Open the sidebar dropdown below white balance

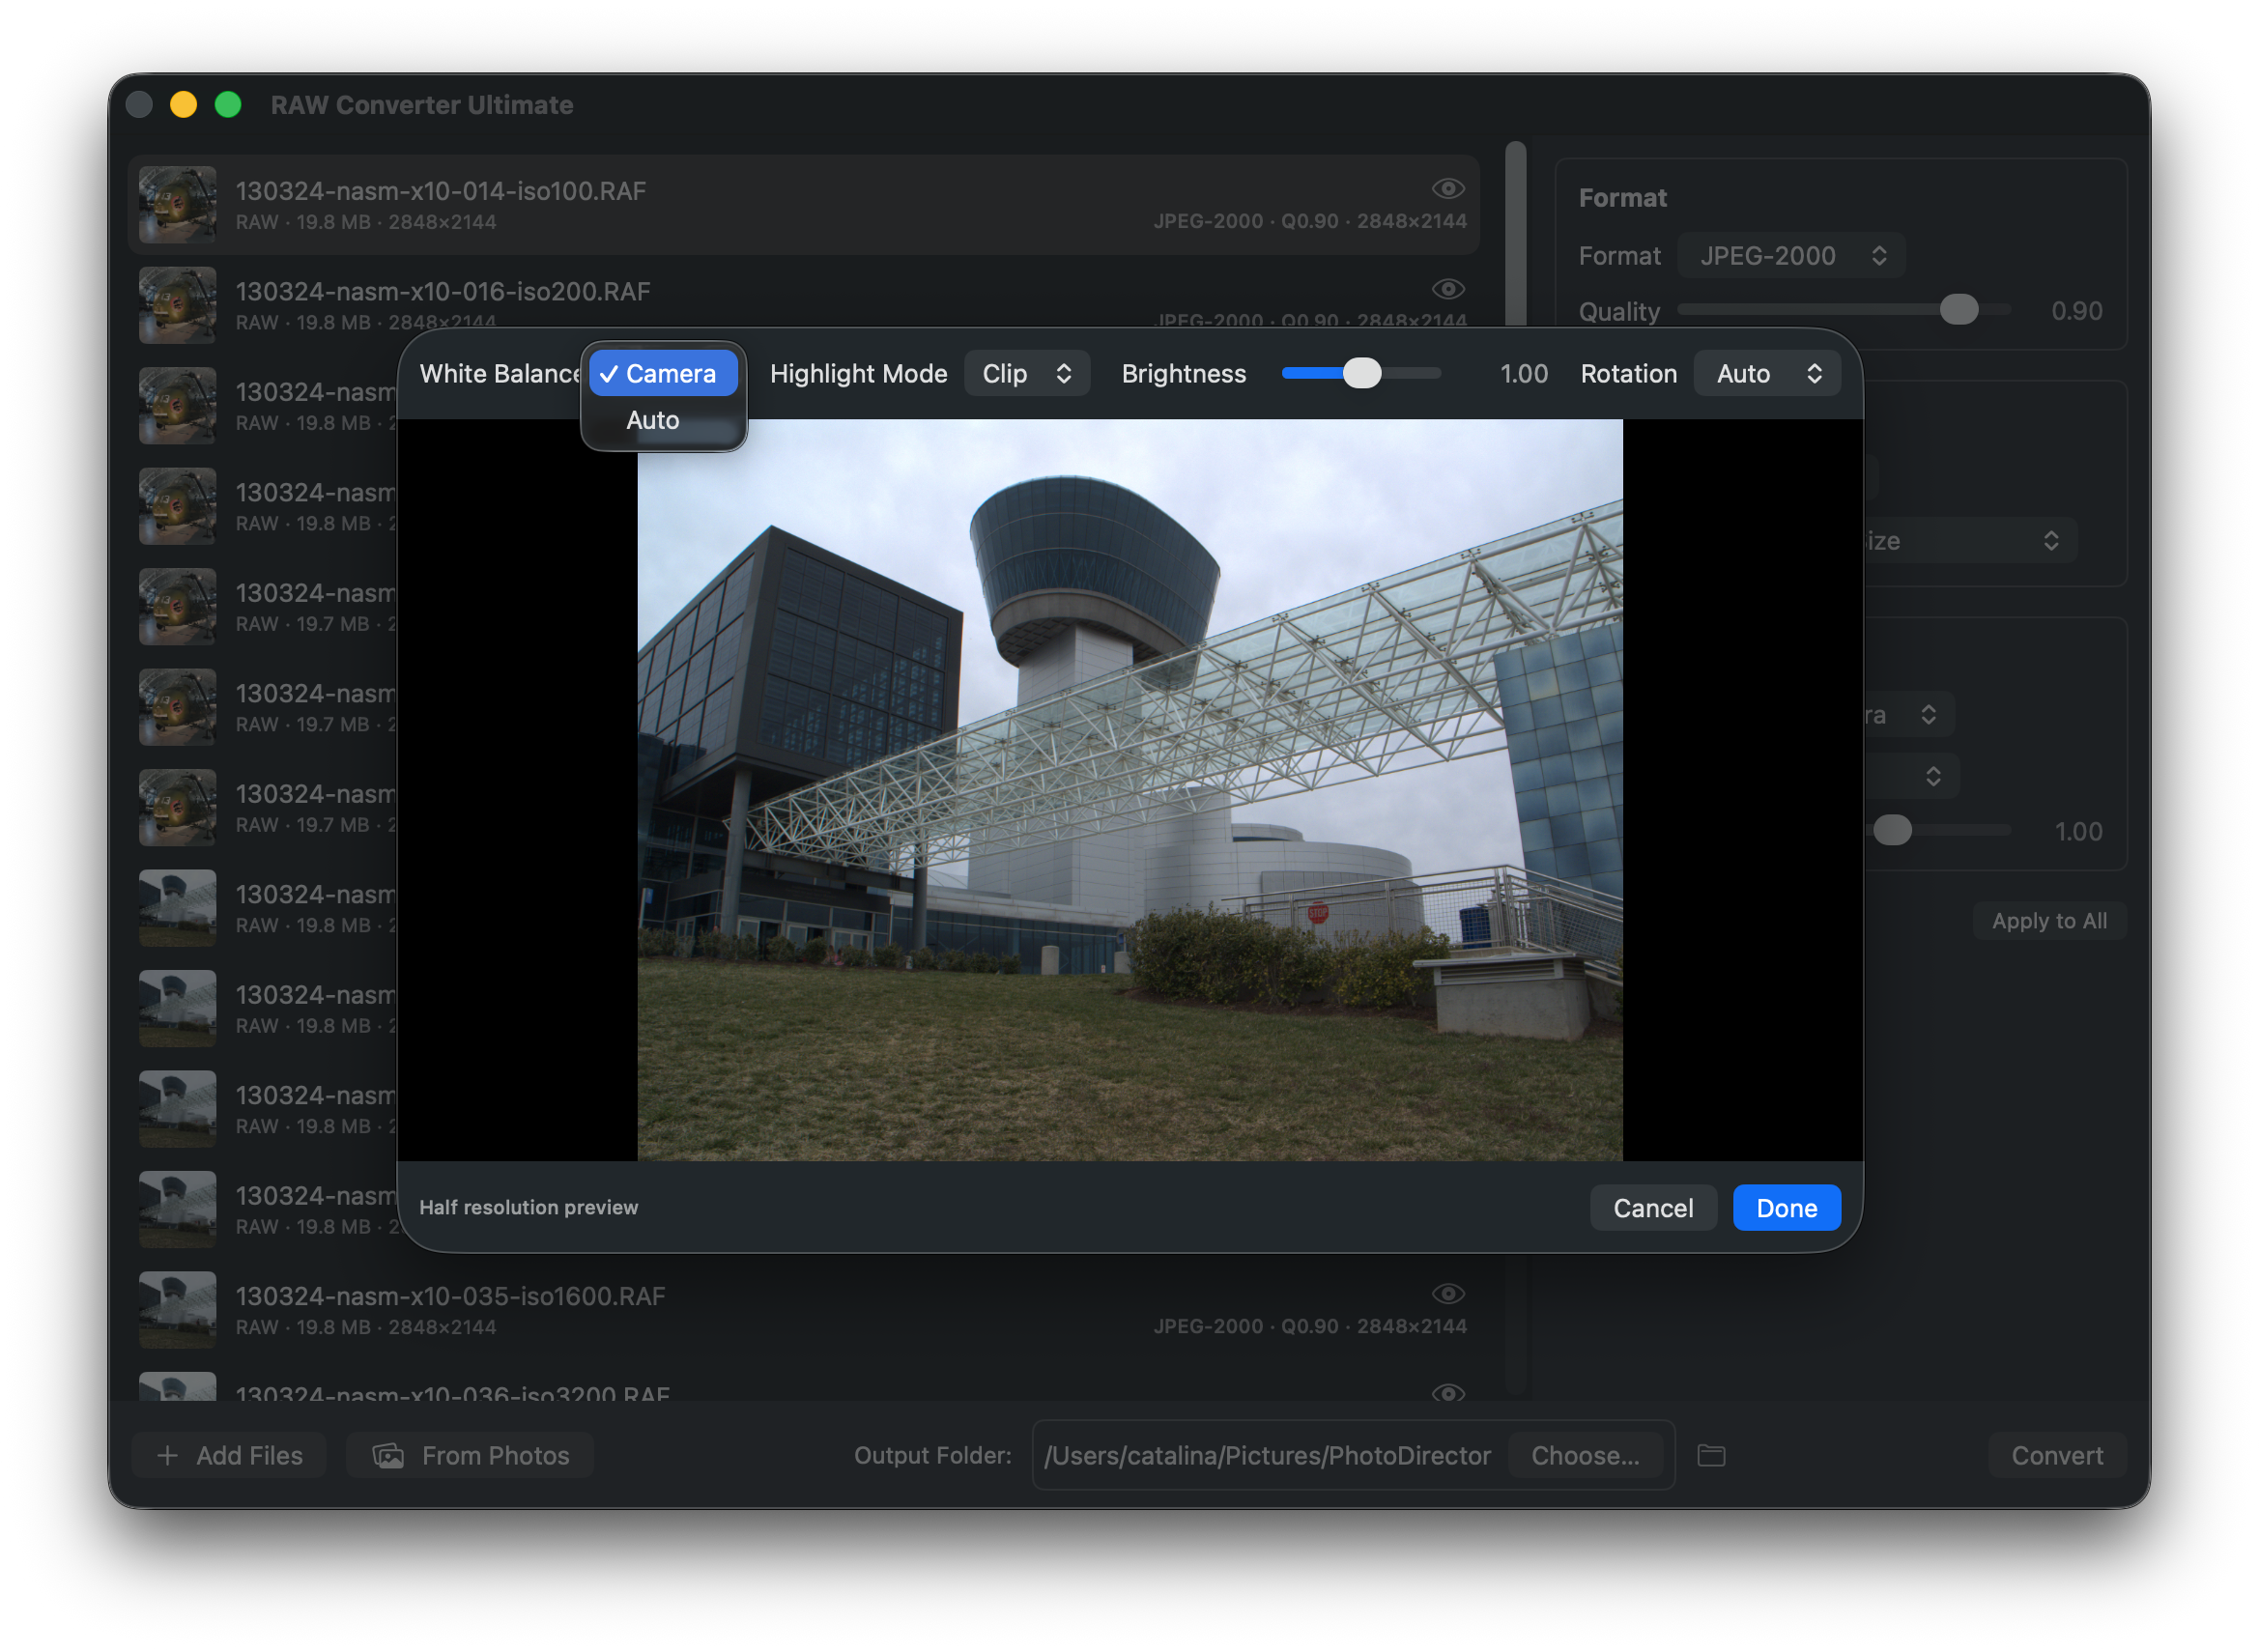click(1910, 776)
